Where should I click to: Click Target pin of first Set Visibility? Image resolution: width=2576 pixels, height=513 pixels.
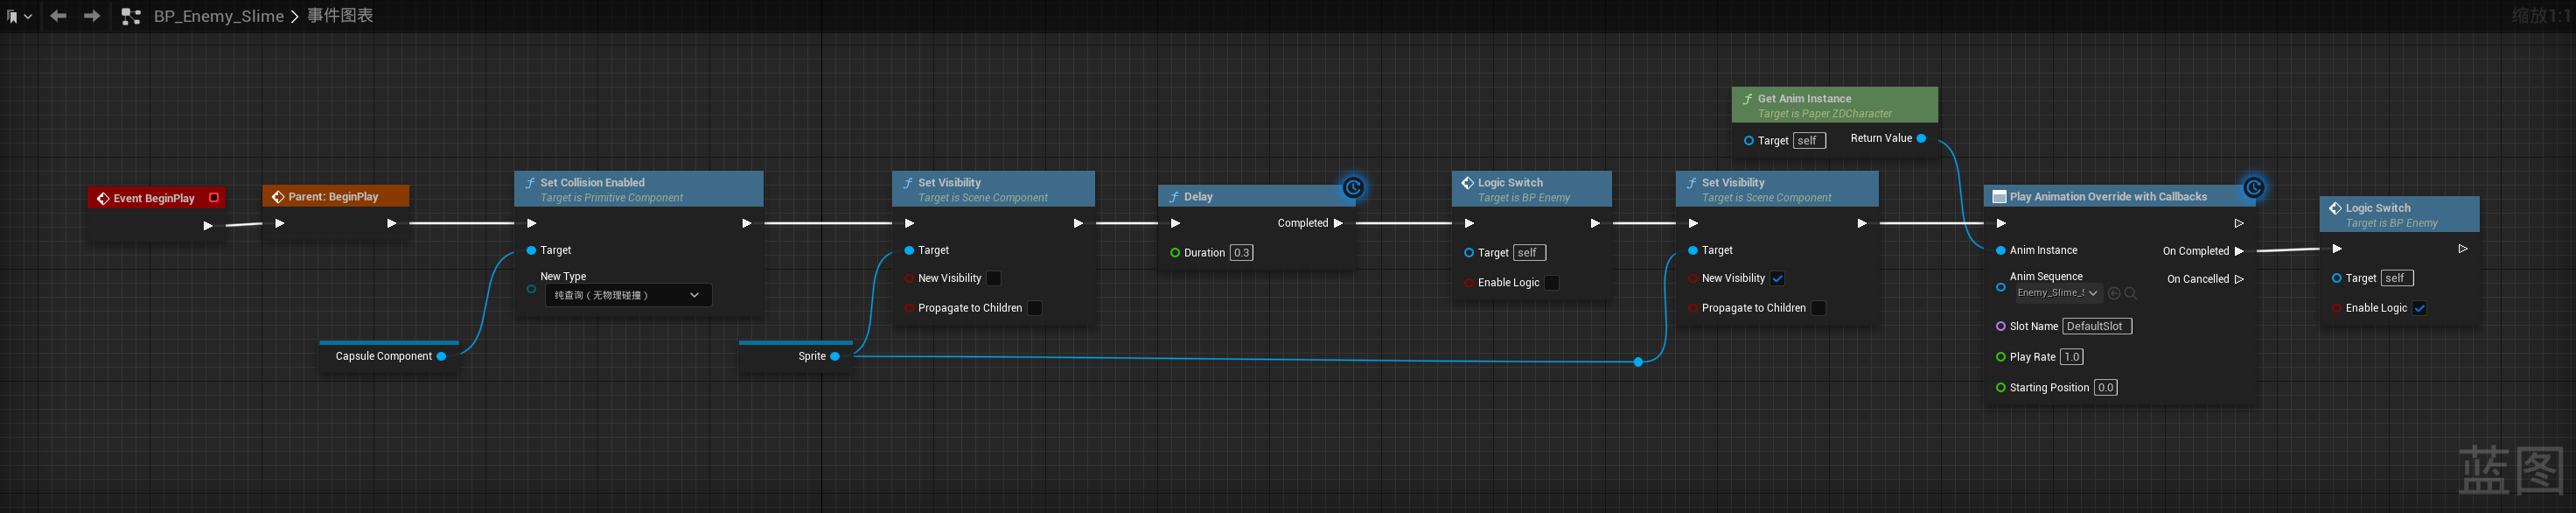tap(909, 250)
